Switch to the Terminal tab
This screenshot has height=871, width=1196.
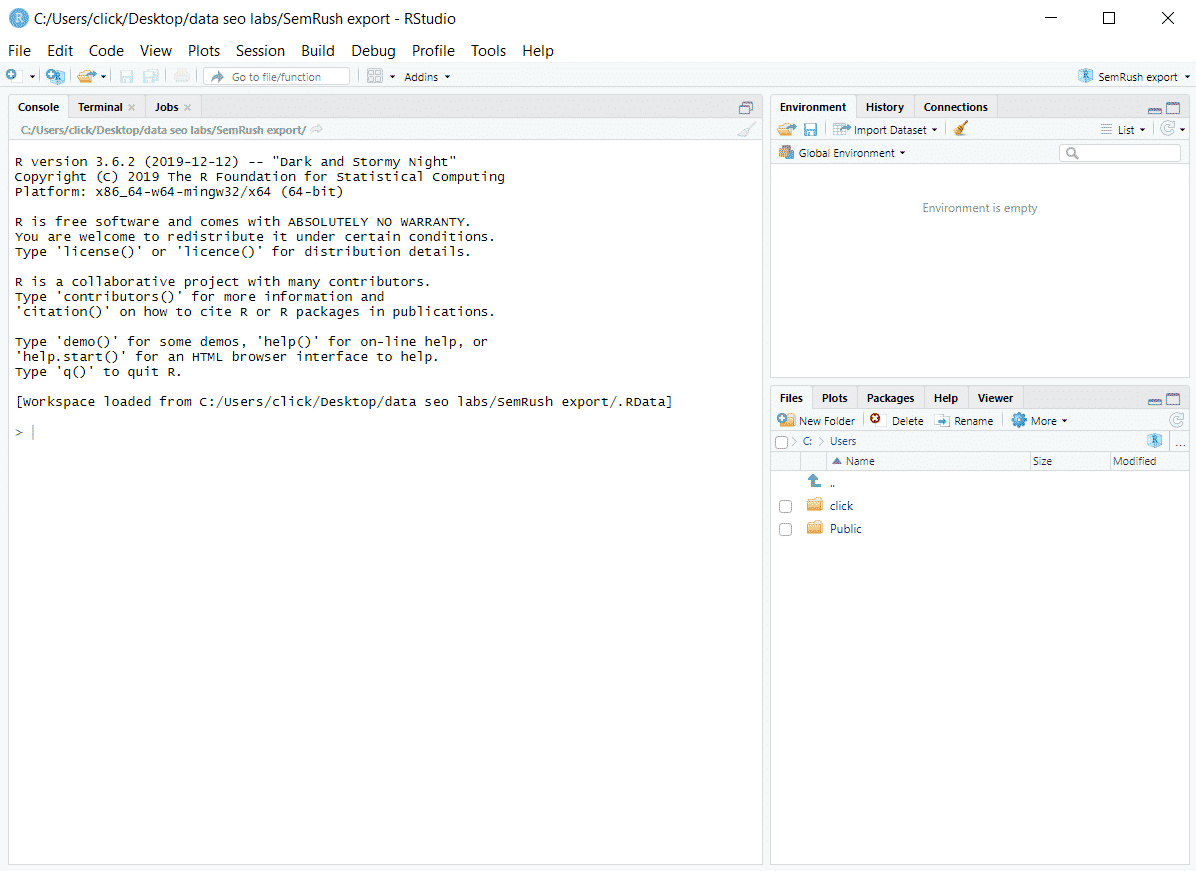(x=100, y=107)
